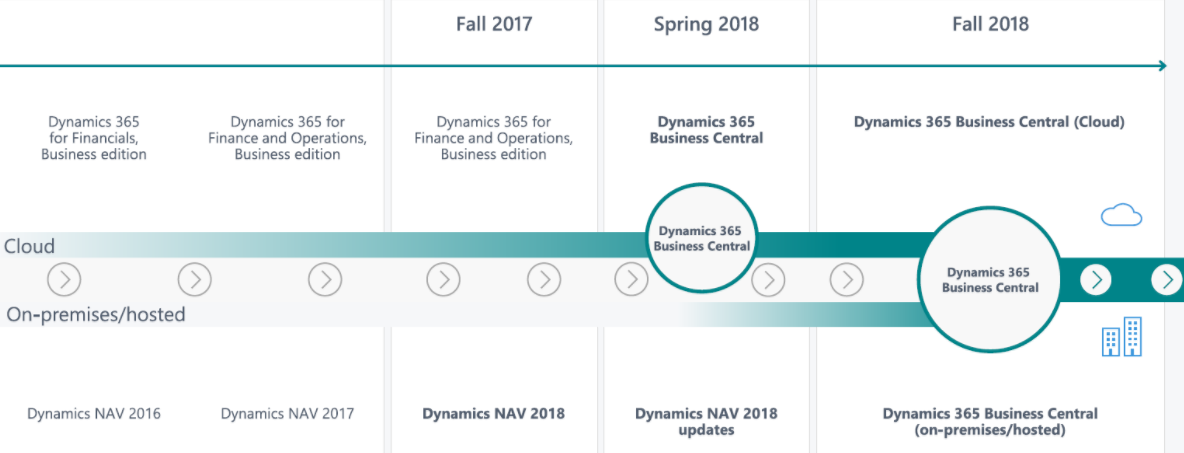1184x453 pixels.
Task: Click the first gray chevron beside the Cloud label
Action: (x=64, y=280)
